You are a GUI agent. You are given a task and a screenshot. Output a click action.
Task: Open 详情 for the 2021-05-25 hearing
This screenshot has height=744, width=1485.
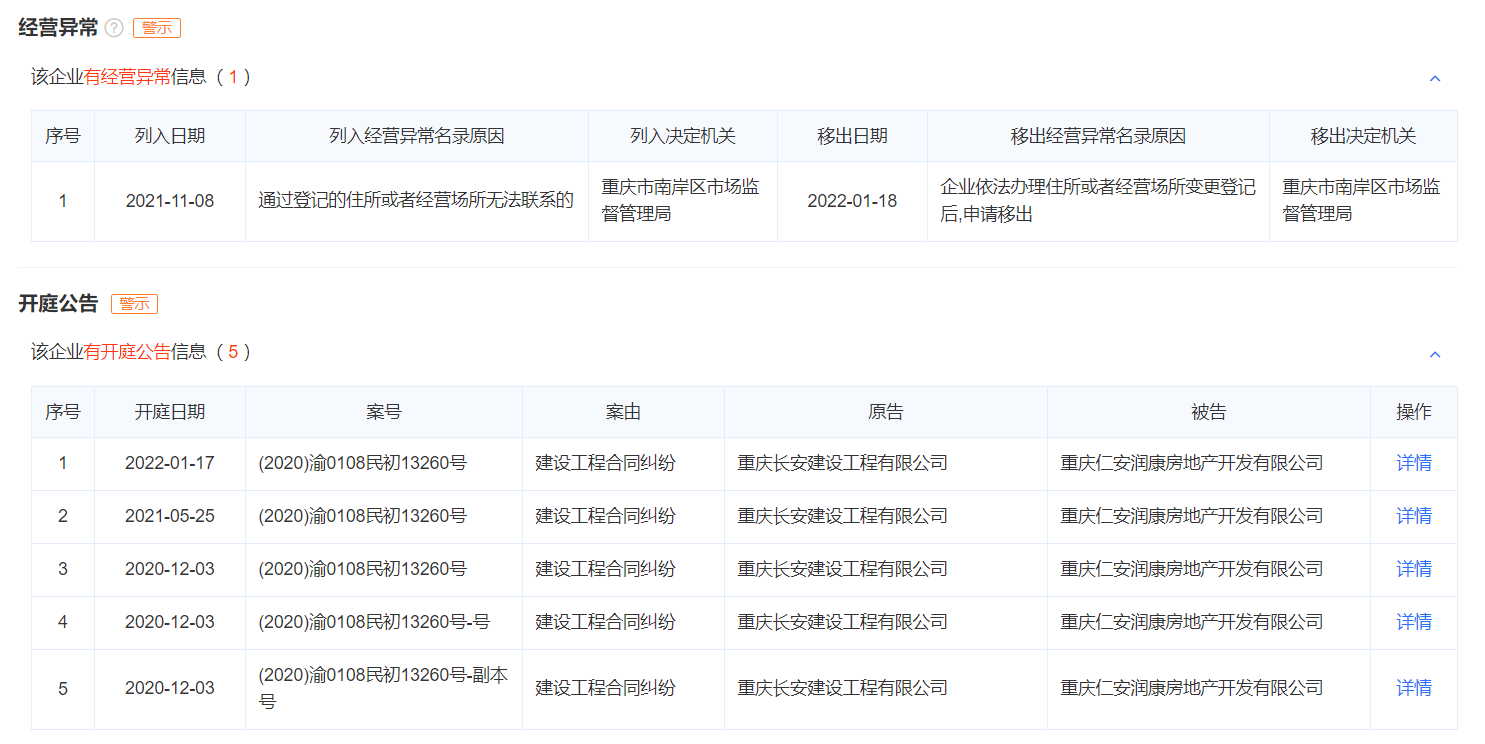1414,516
